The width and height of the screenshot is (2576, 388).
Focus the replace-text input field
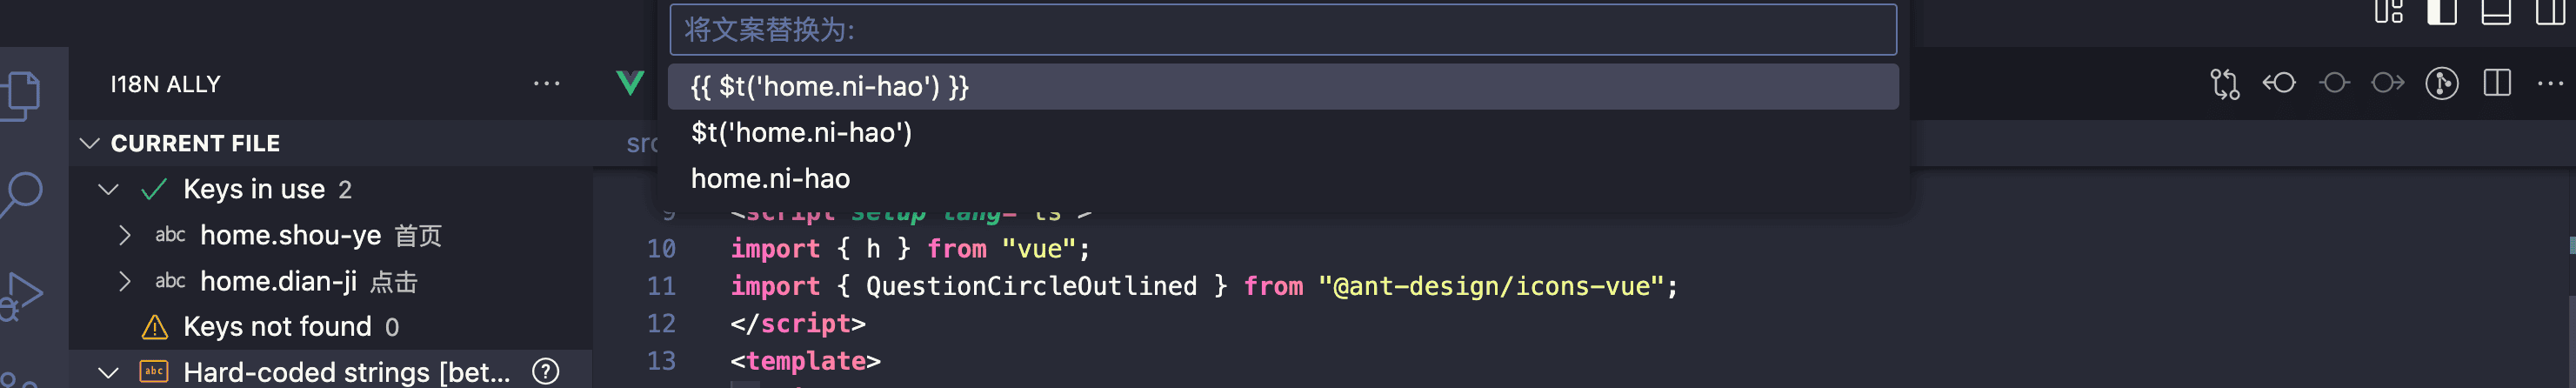coord(1282,30)
